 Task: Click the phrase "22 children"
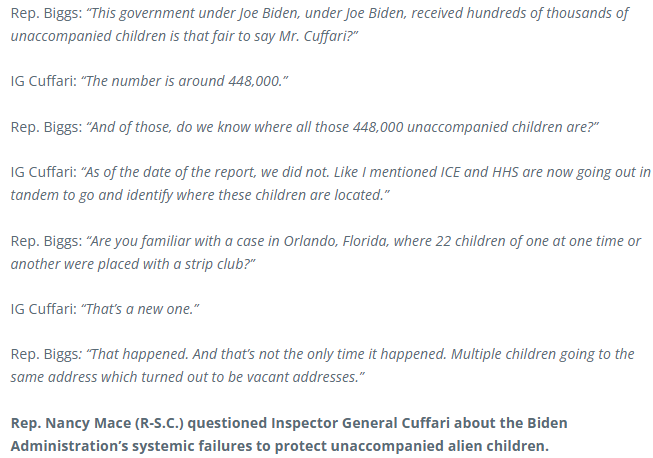448,243
